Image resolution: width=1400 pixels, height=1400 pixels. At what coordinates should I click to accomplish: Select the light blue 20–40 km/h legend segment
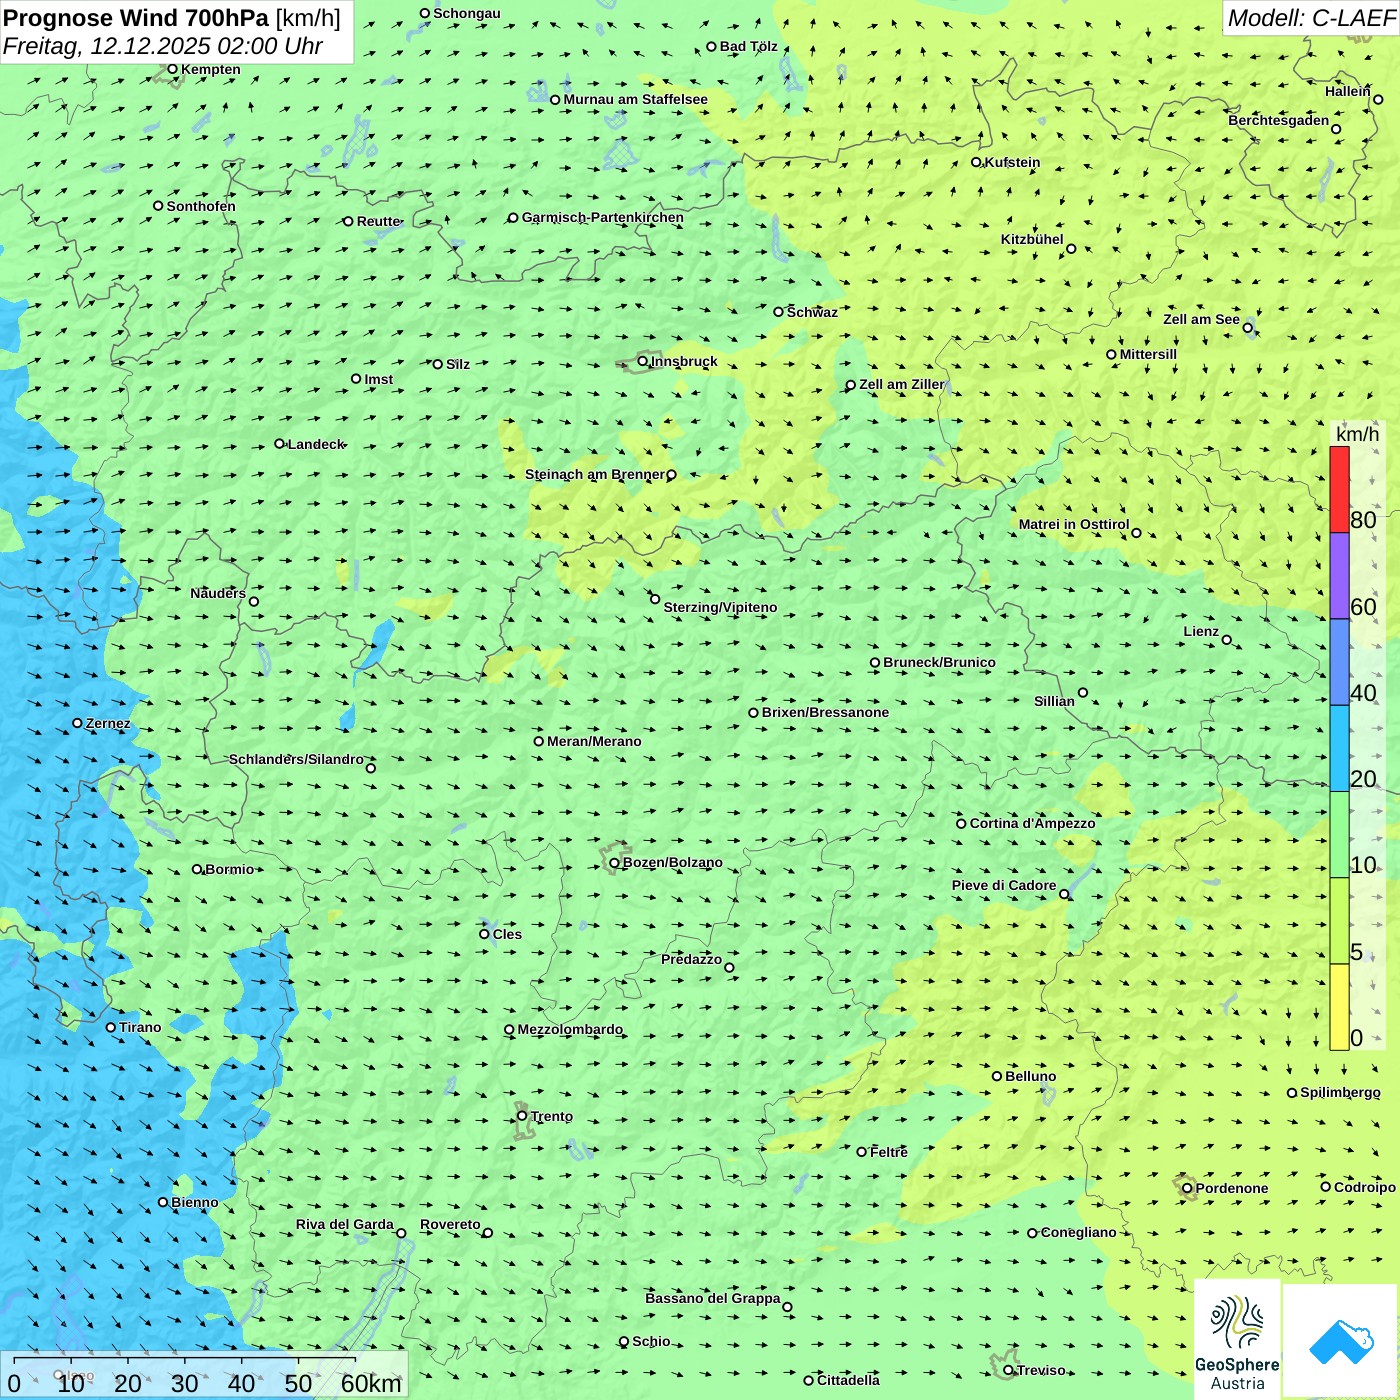click(x=1339, y=749)
